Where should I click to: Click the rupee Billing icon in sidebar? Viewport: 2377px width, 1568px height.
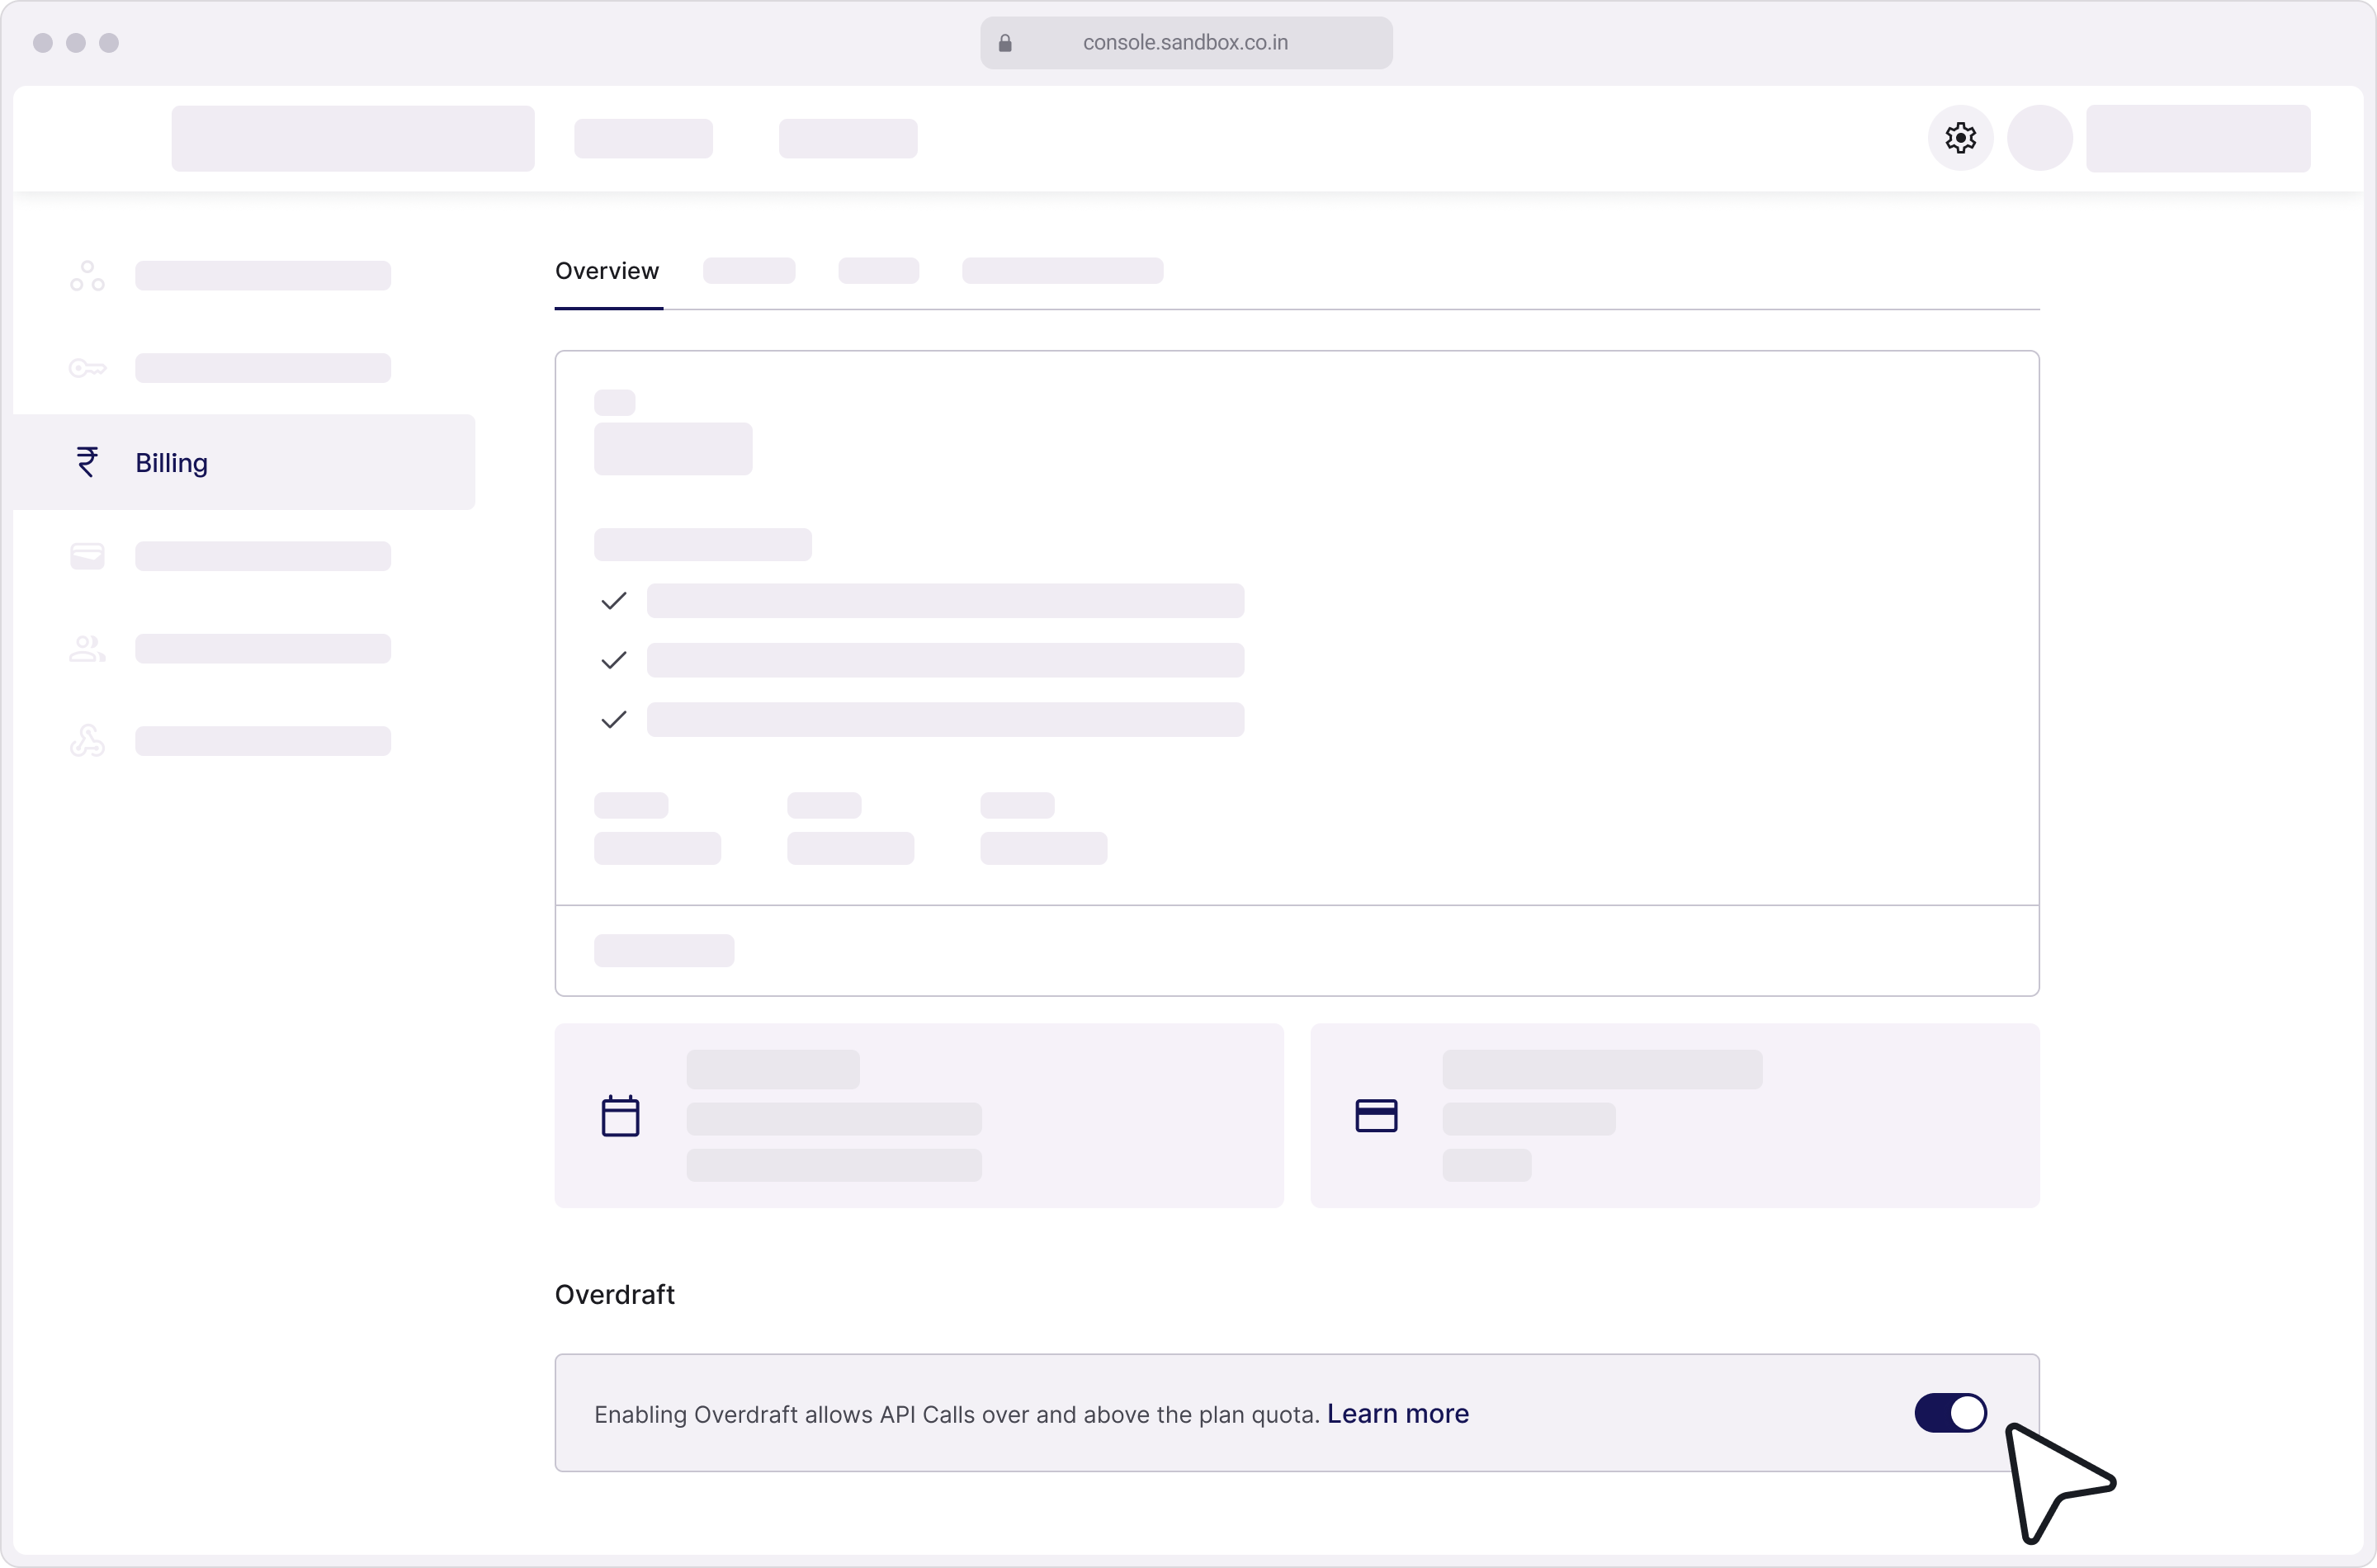[87, 462]
